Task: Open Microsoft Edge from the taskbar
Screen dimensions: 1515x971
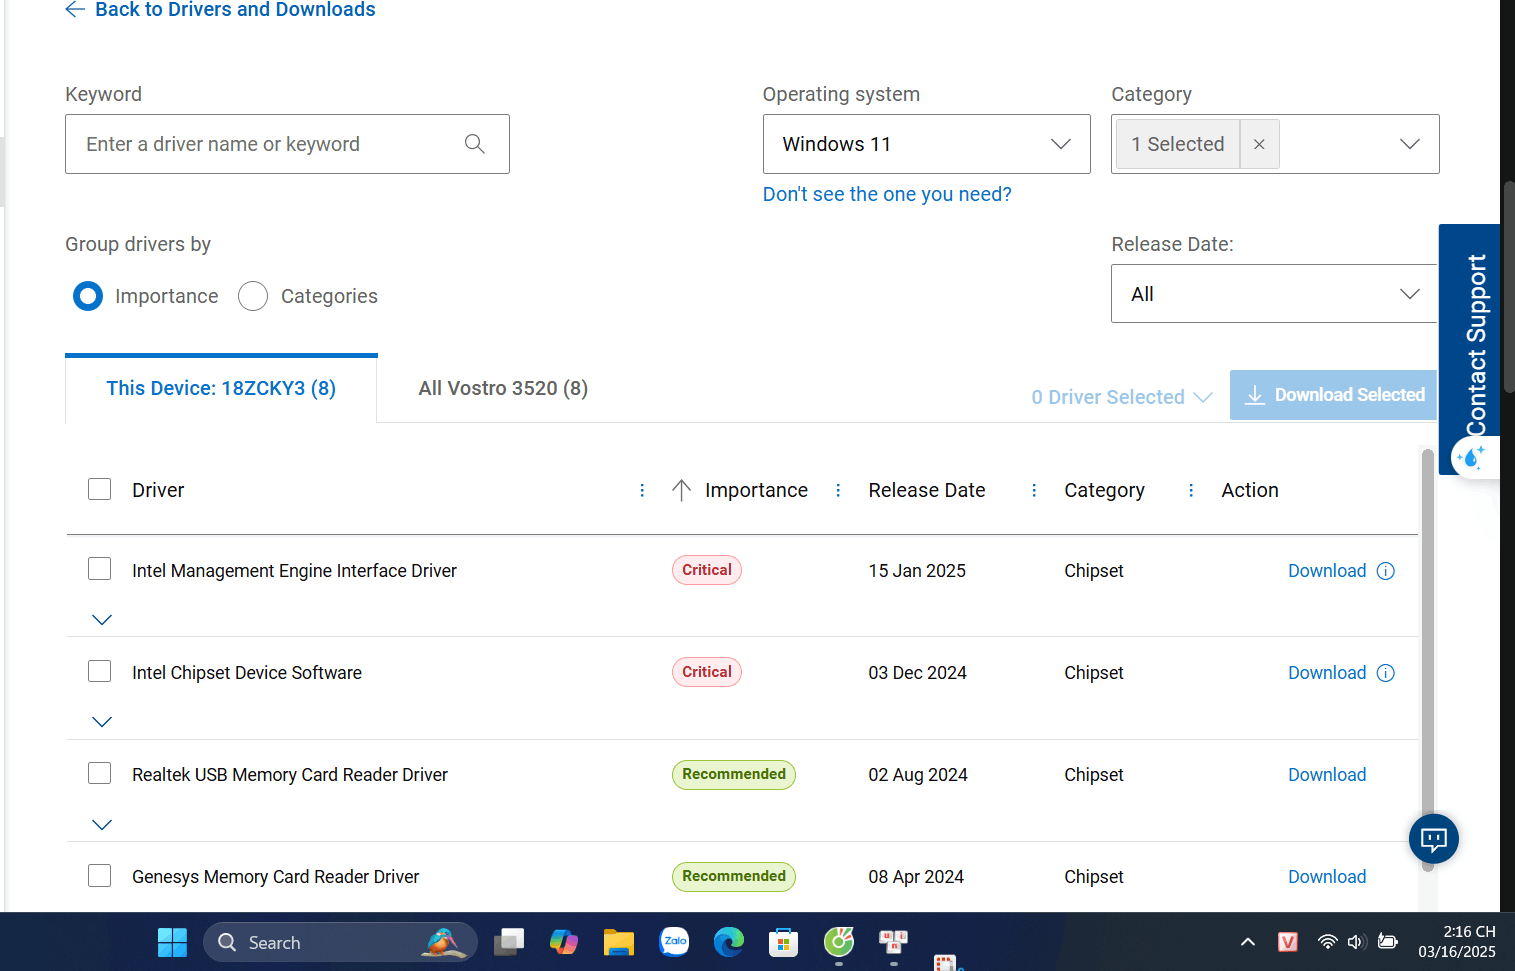Action: (728, 941)
